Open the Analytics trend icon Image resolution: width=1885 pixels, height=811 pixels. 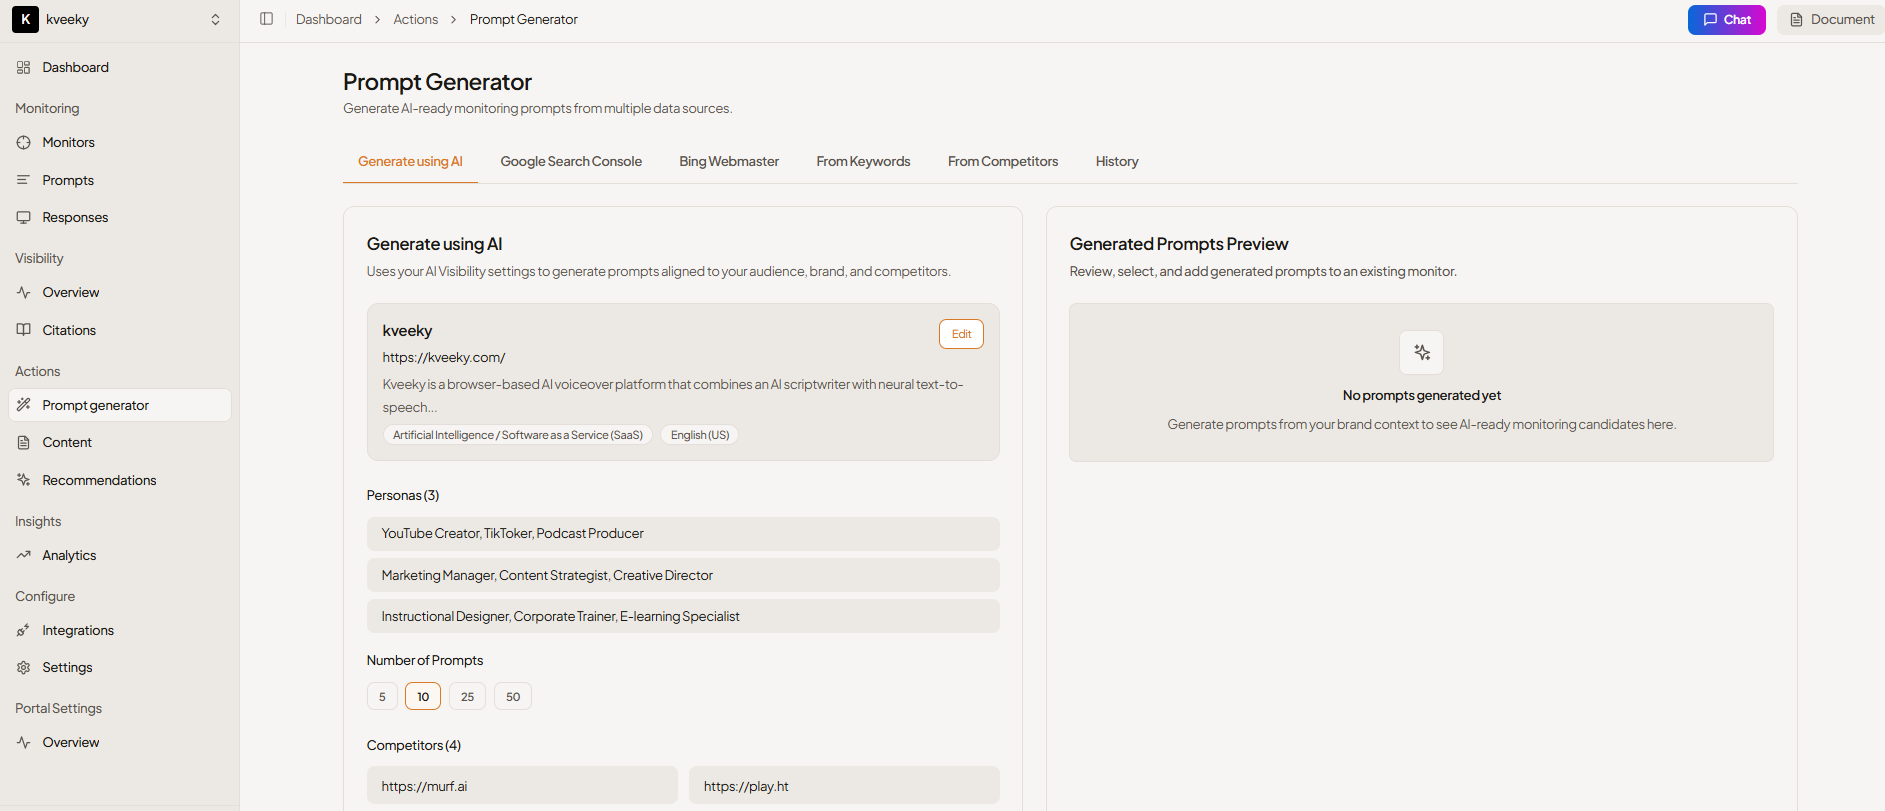click(x=24, y=555)
